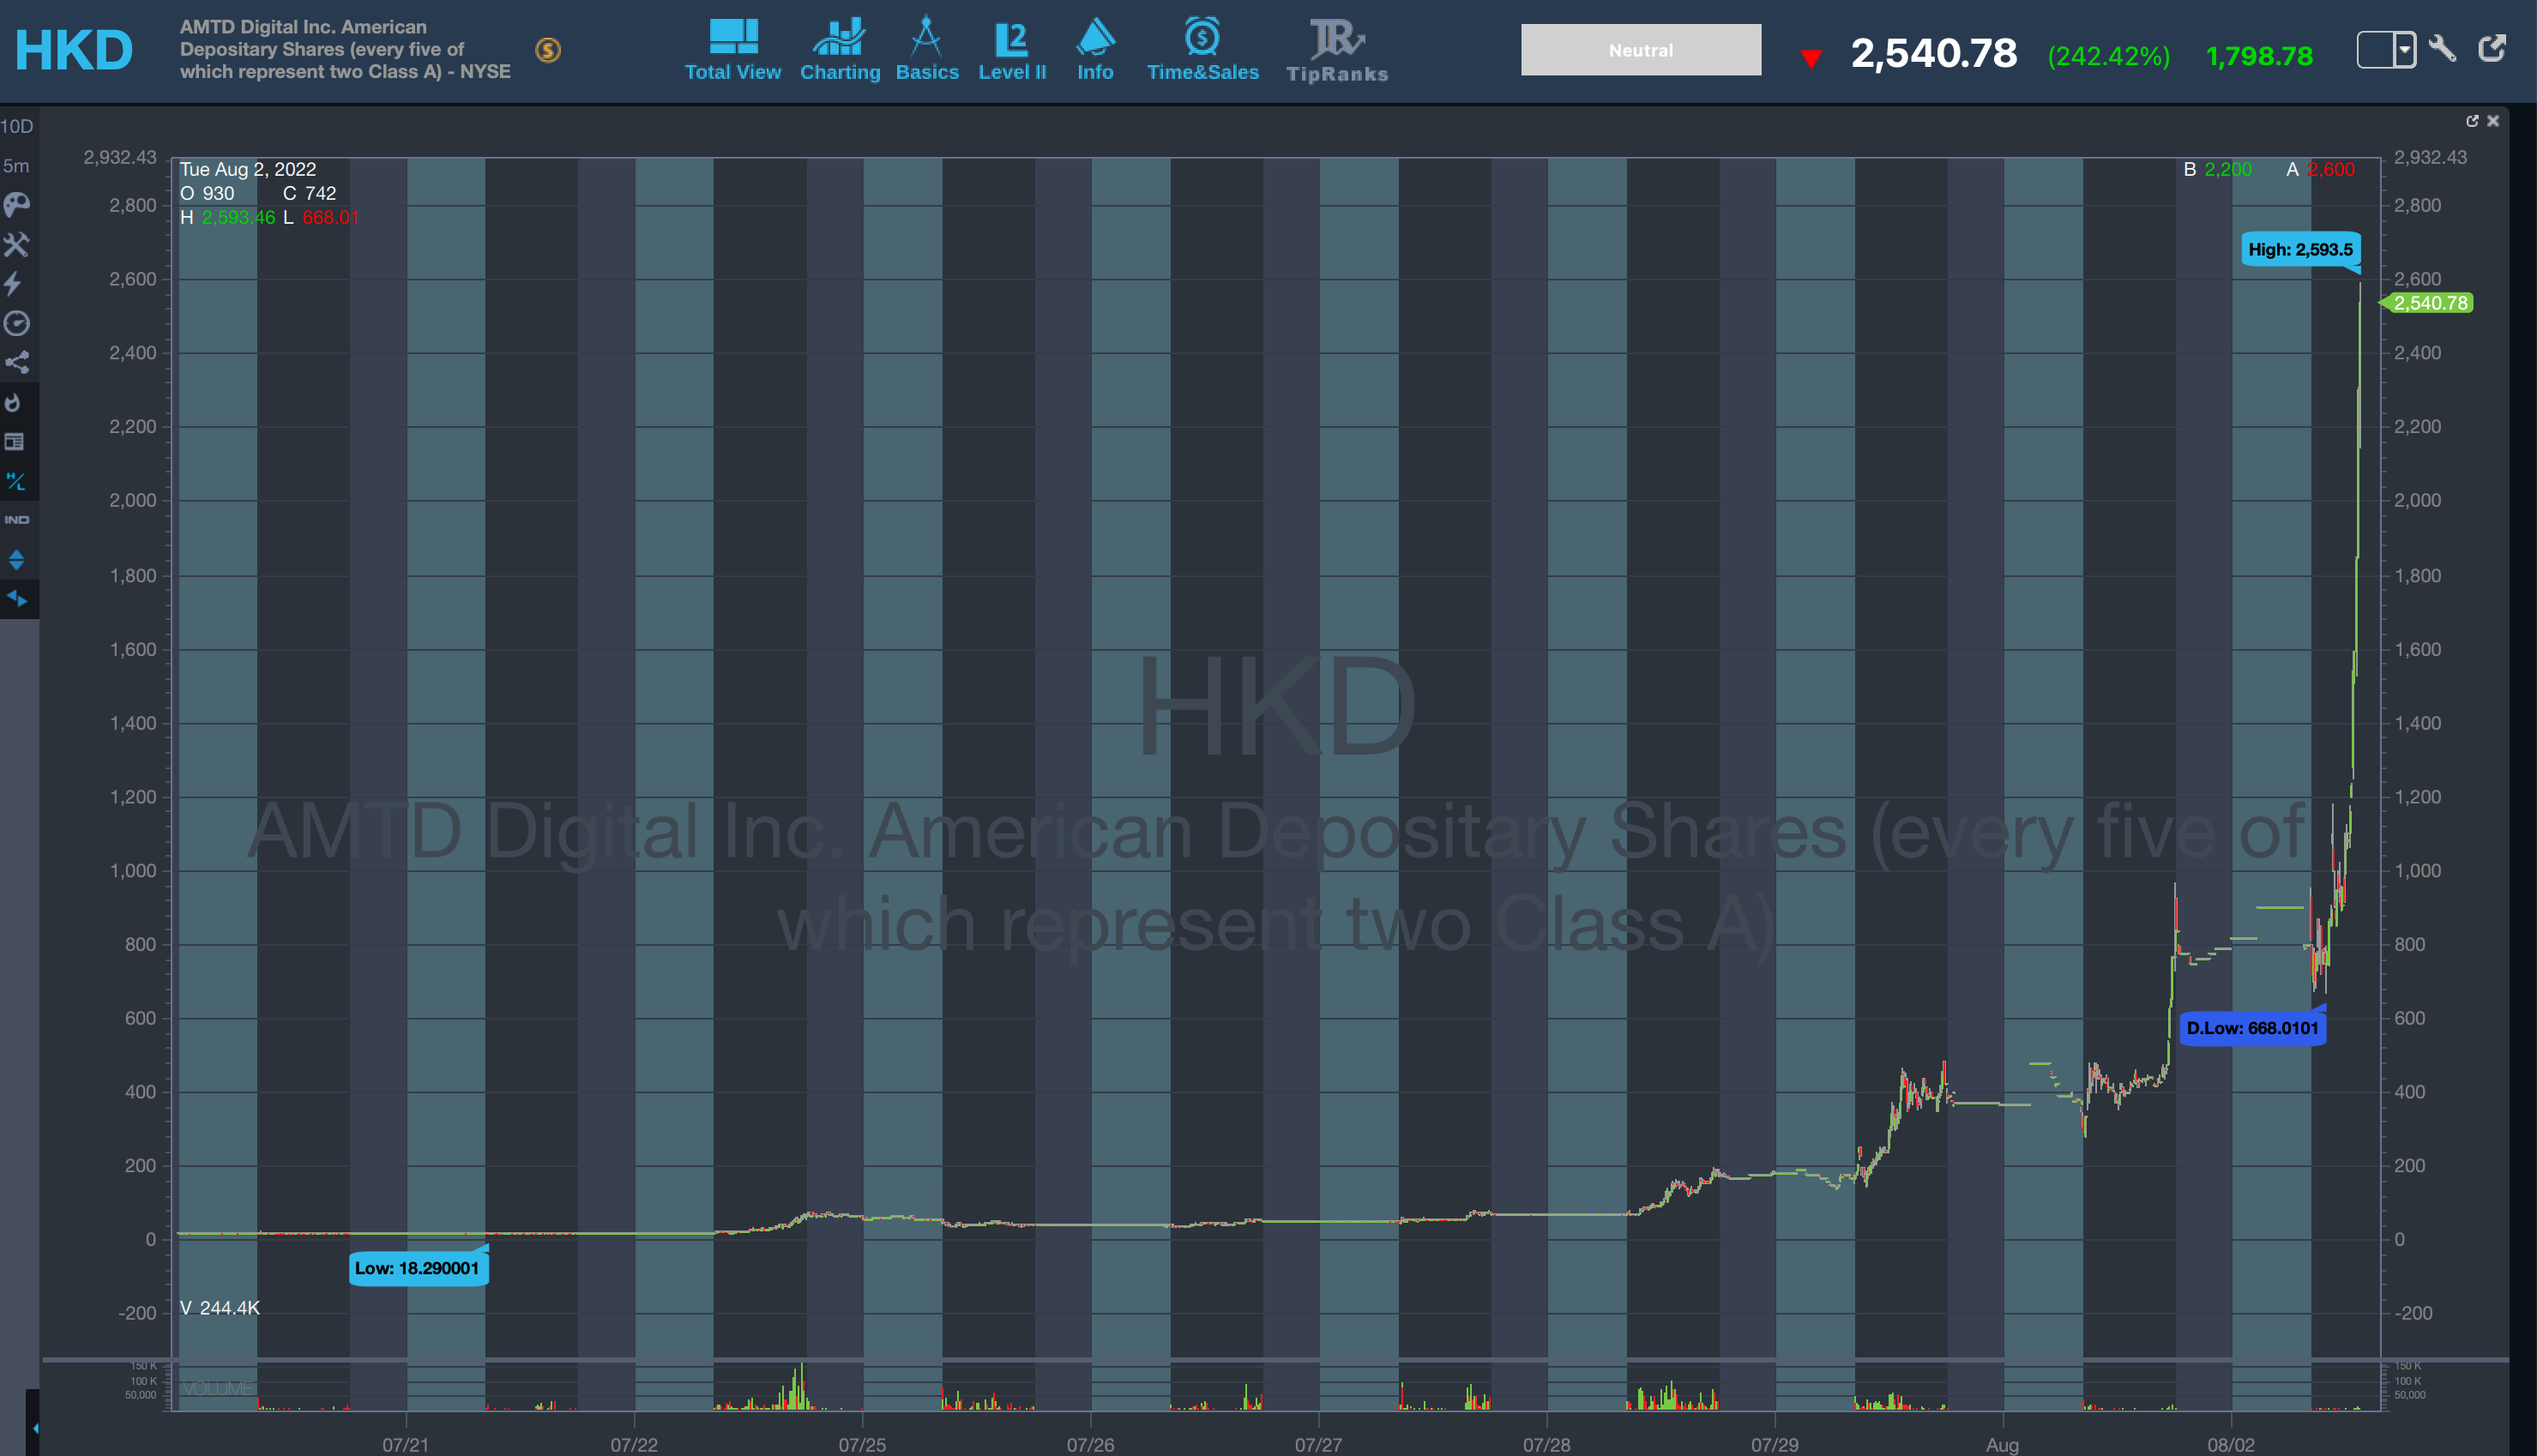2537x1456 pixels.
Task: Open TipRanks analysis
Action: click(1337, 50)
